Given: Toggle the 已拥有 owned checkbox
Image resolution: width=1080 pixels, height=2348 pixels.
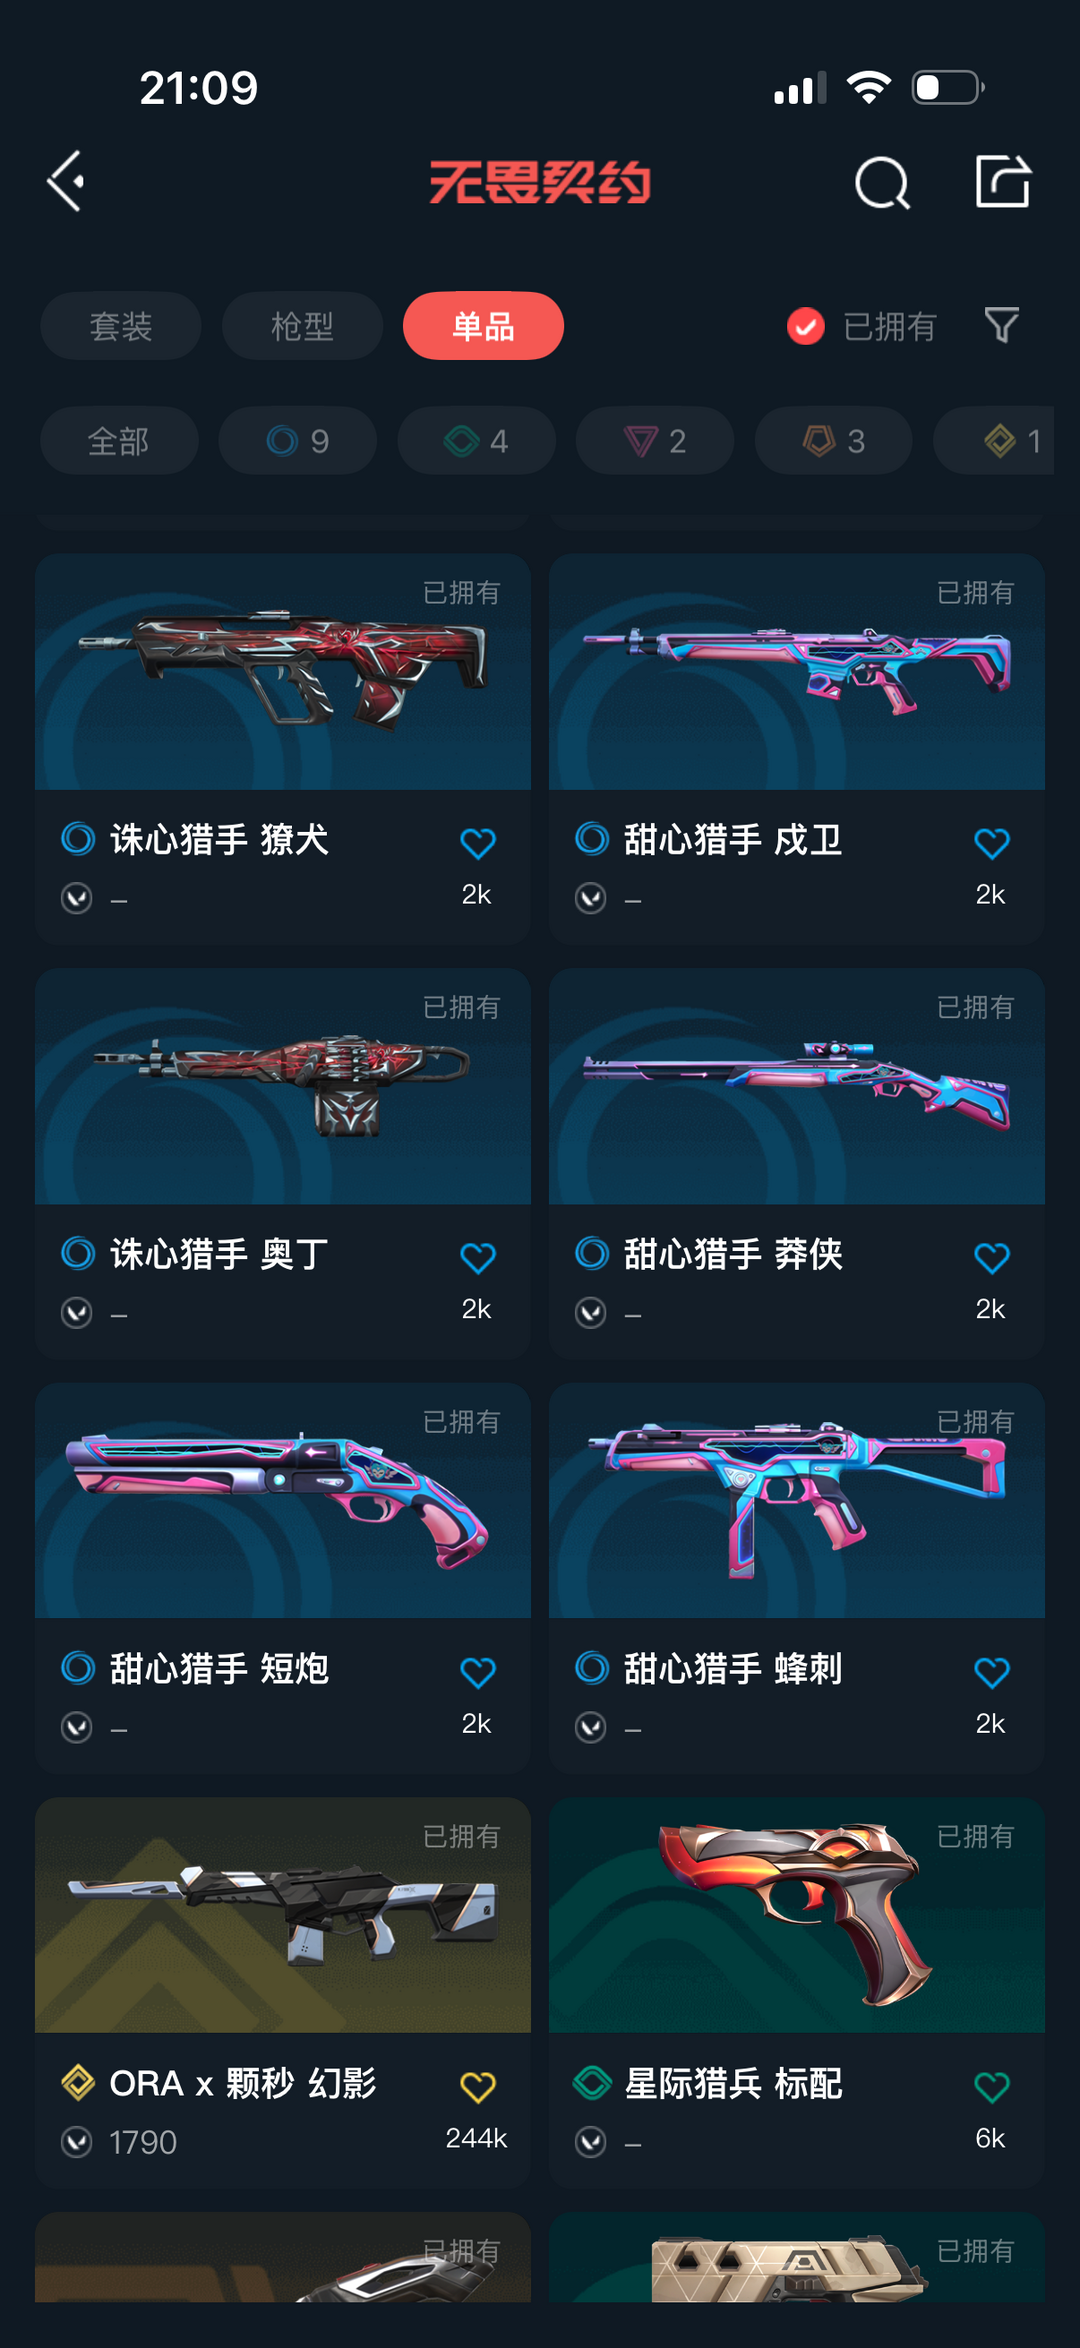Looking at the screenshot, I should (x=806, y=326).
